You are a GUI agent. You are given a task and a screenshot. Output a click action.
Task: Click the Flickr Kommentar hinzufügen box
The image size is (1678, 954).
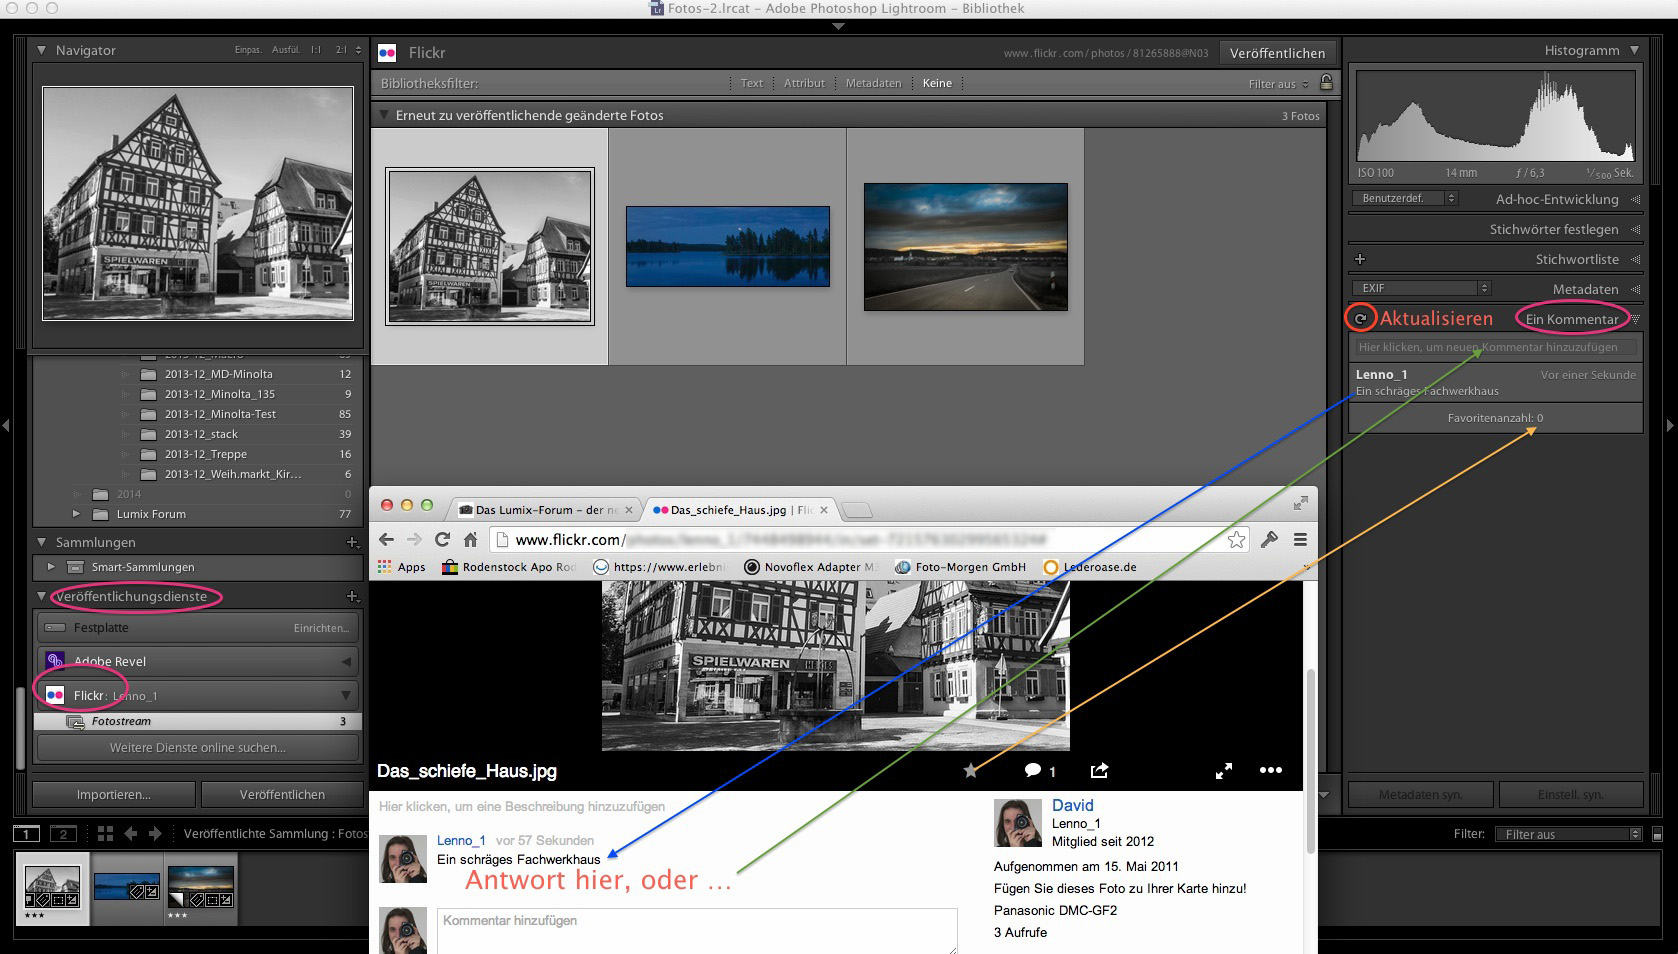[697, 931]
